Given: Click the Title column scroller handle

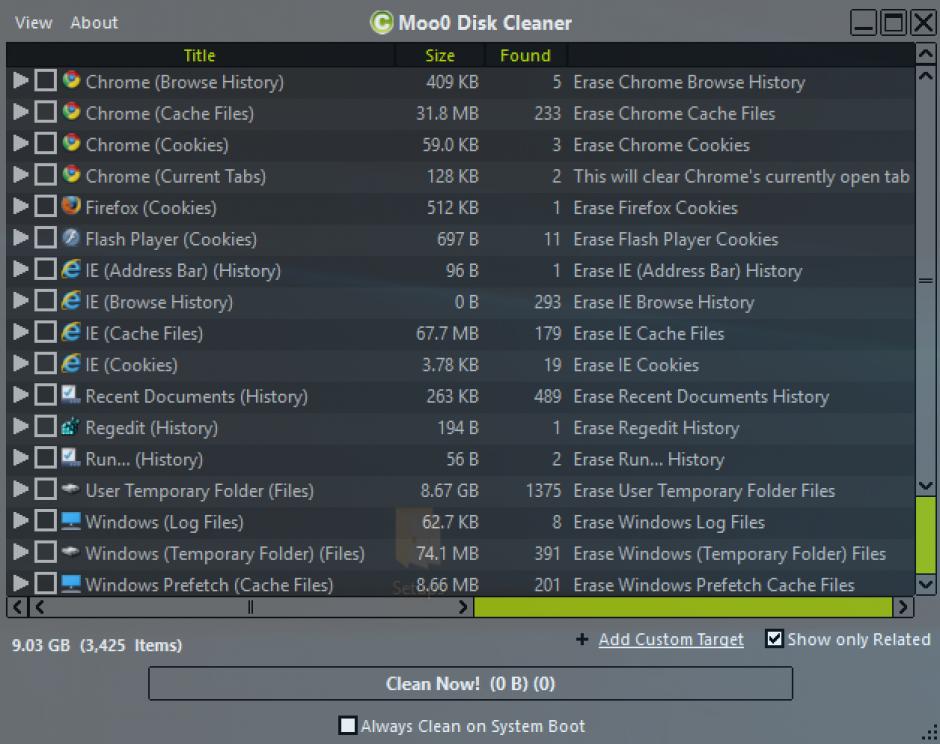Looking at the screenshot, I should point(251,607).
